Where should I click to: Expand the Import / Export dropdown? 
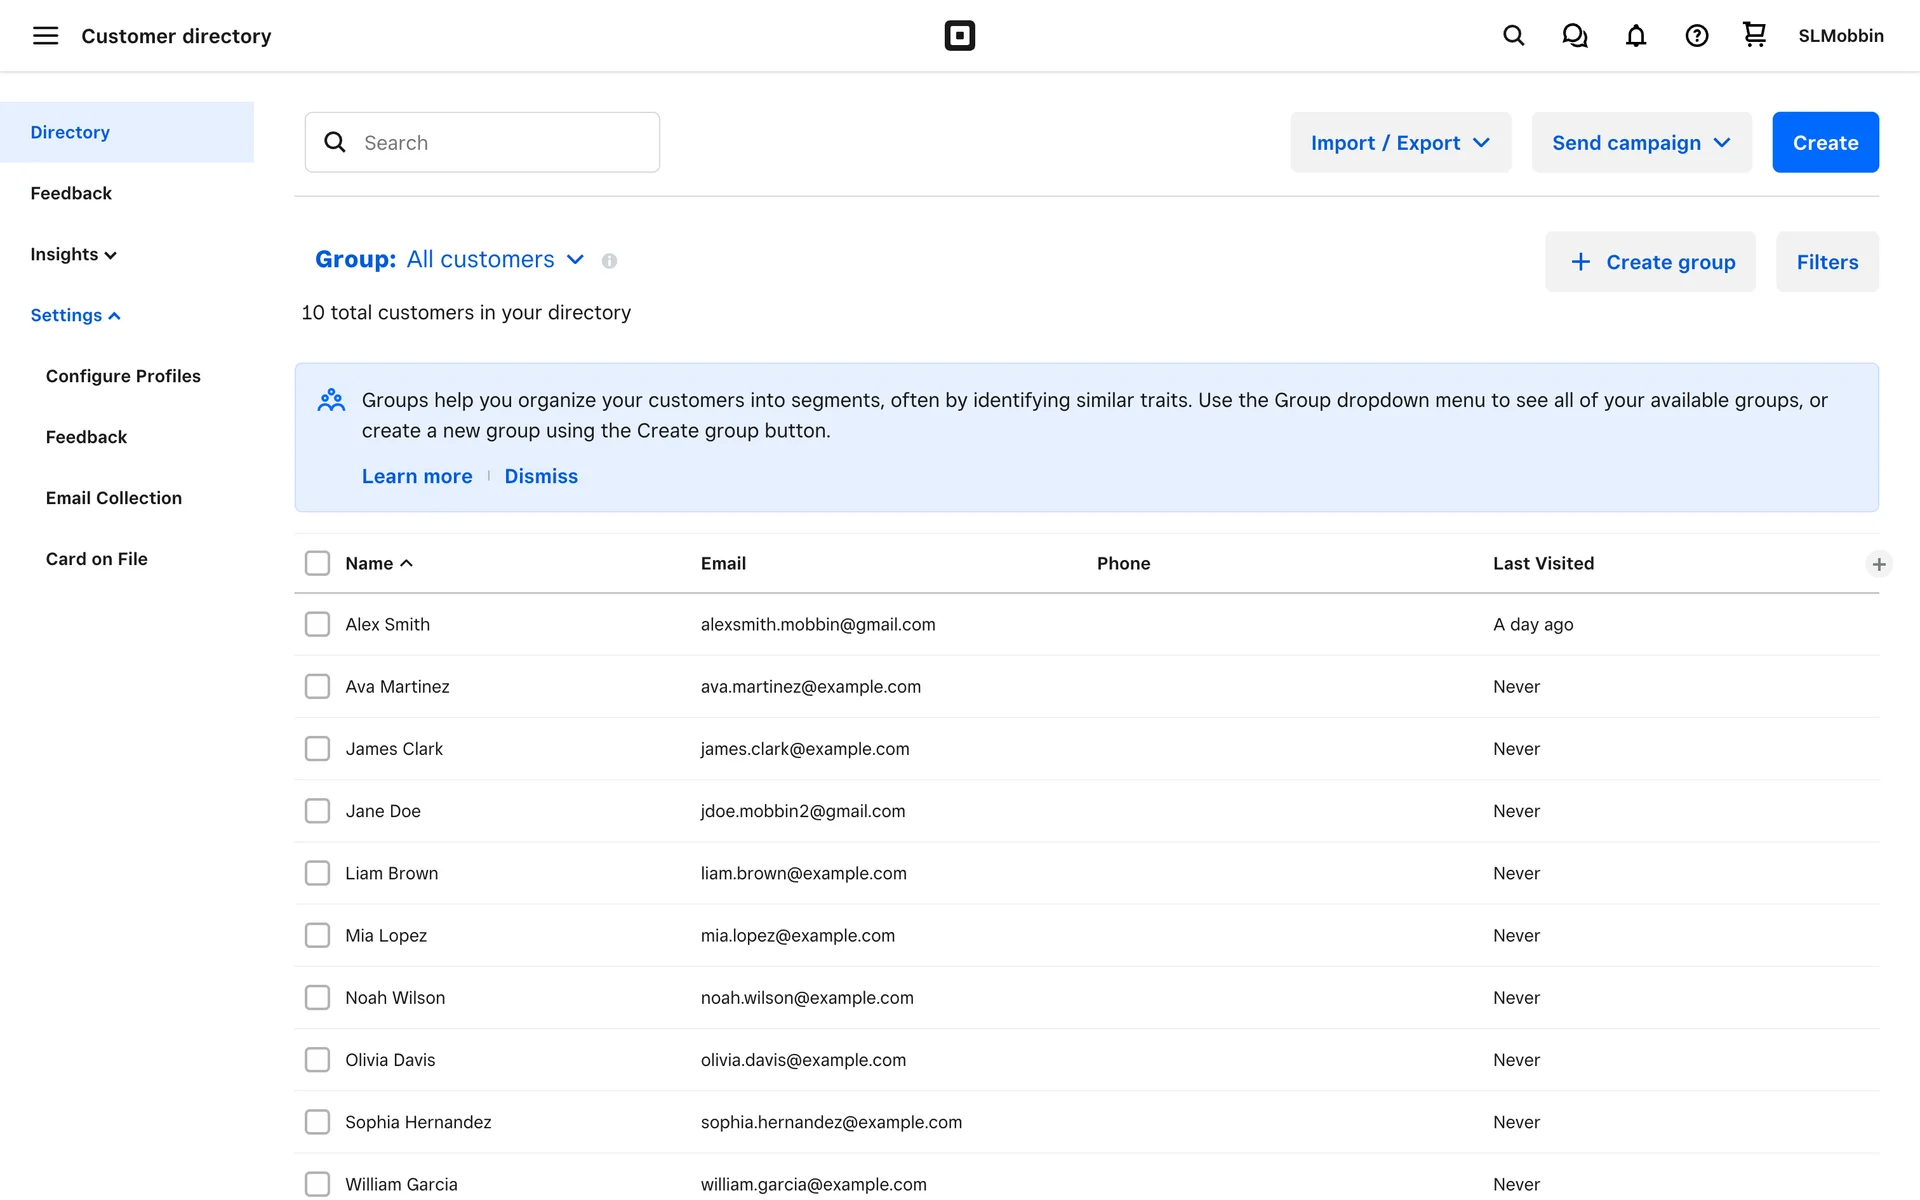point(1400,142)
